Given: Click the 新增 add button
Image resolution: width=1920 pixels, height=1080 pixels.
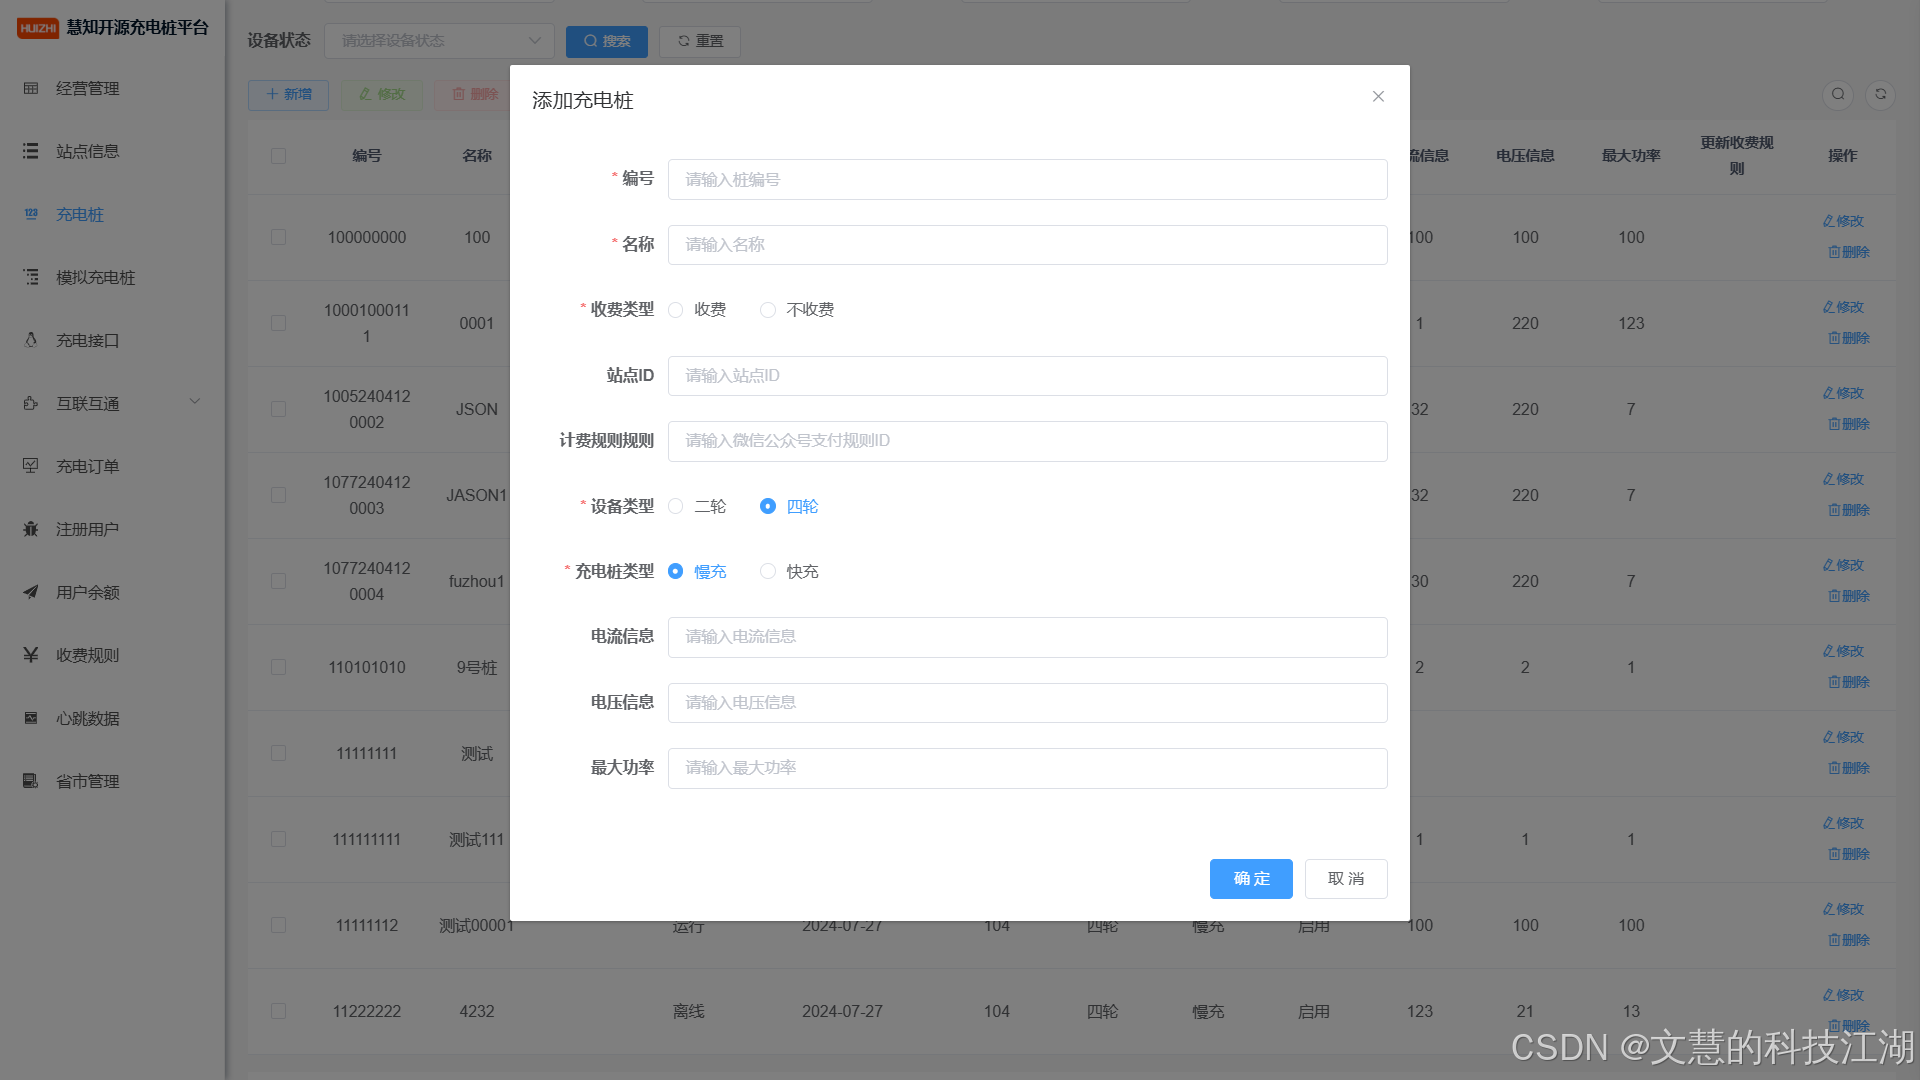Looking at the screenshot, I should pyautogui.click(x=288, y=94).
